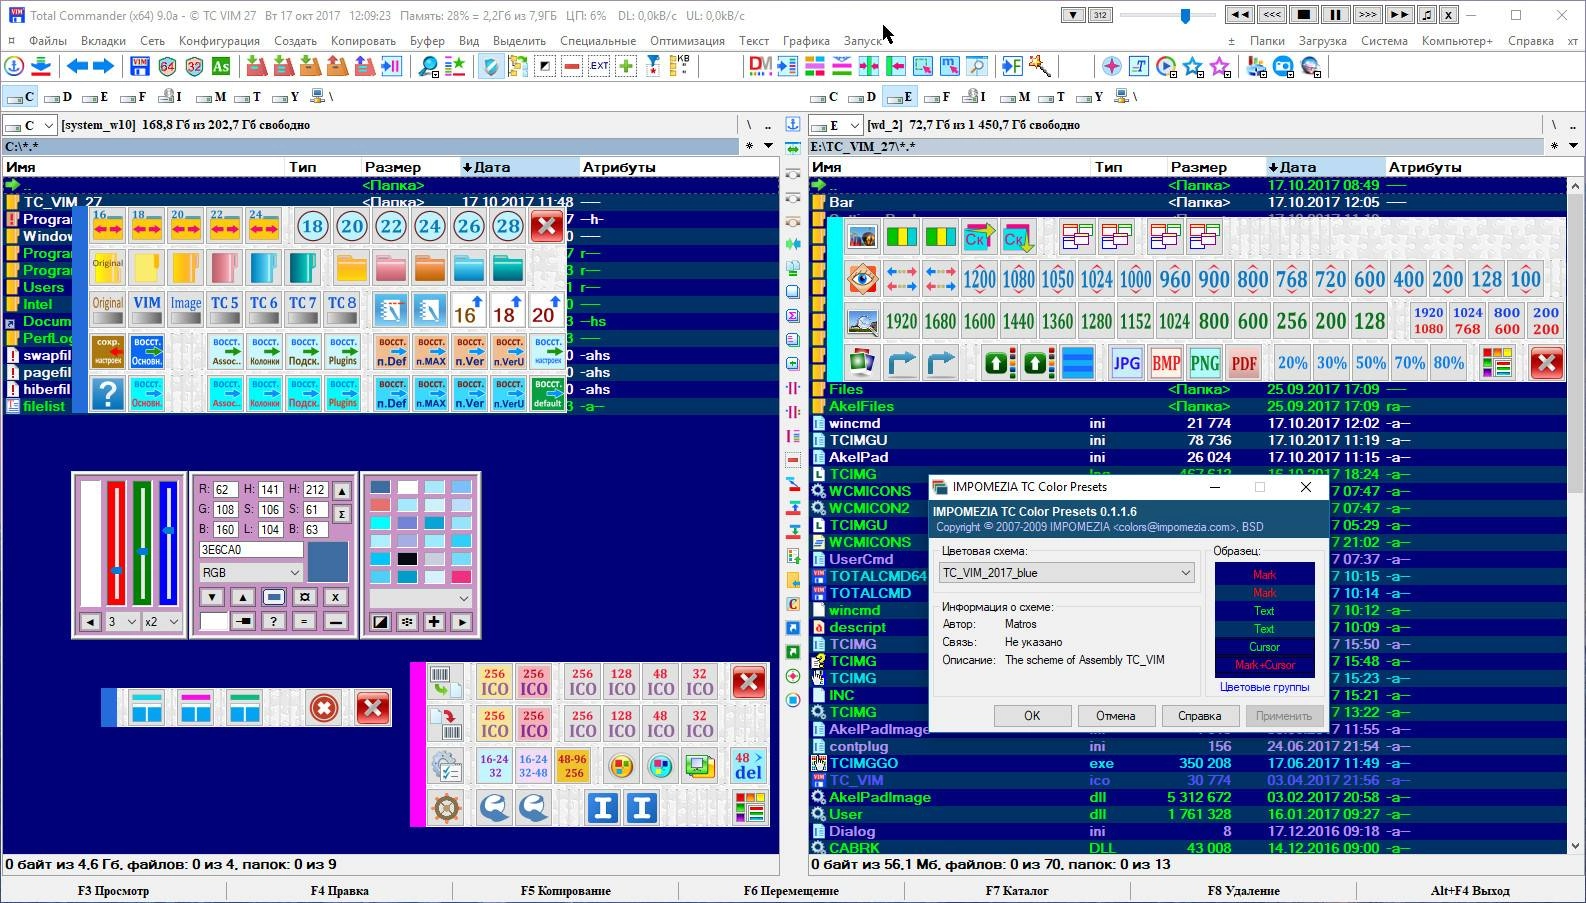
Task: Click the DM toolbar icon
Action: [x=760, y=66]
